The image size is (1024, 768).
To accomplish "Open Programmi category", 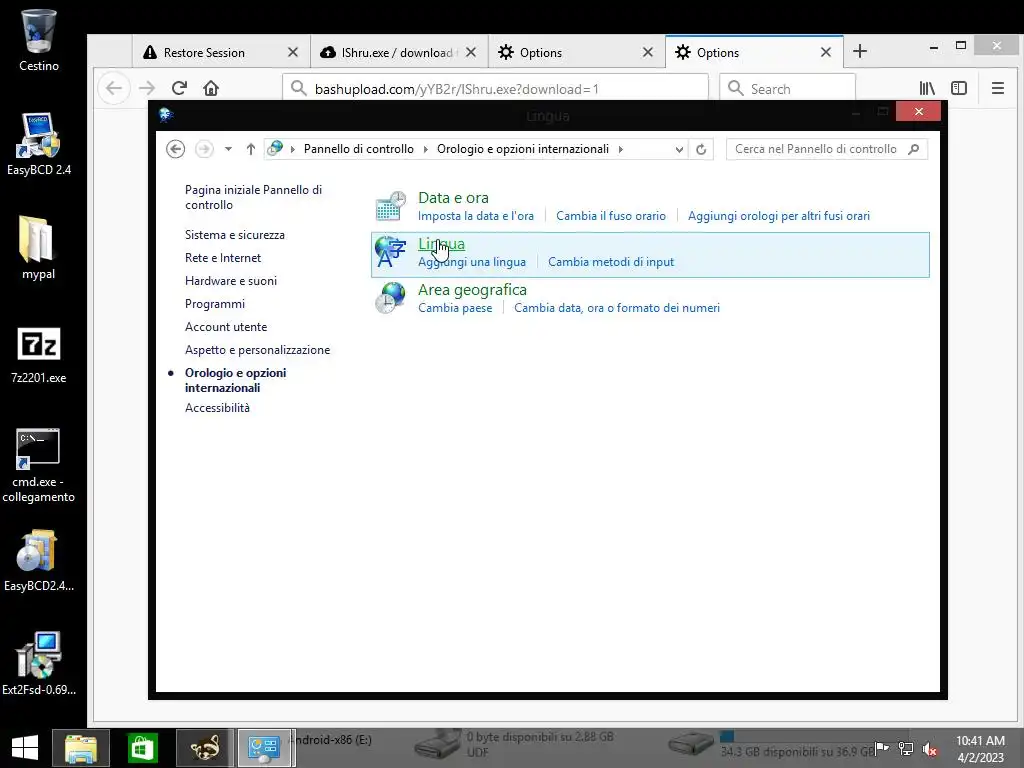I will coord(215,304).
